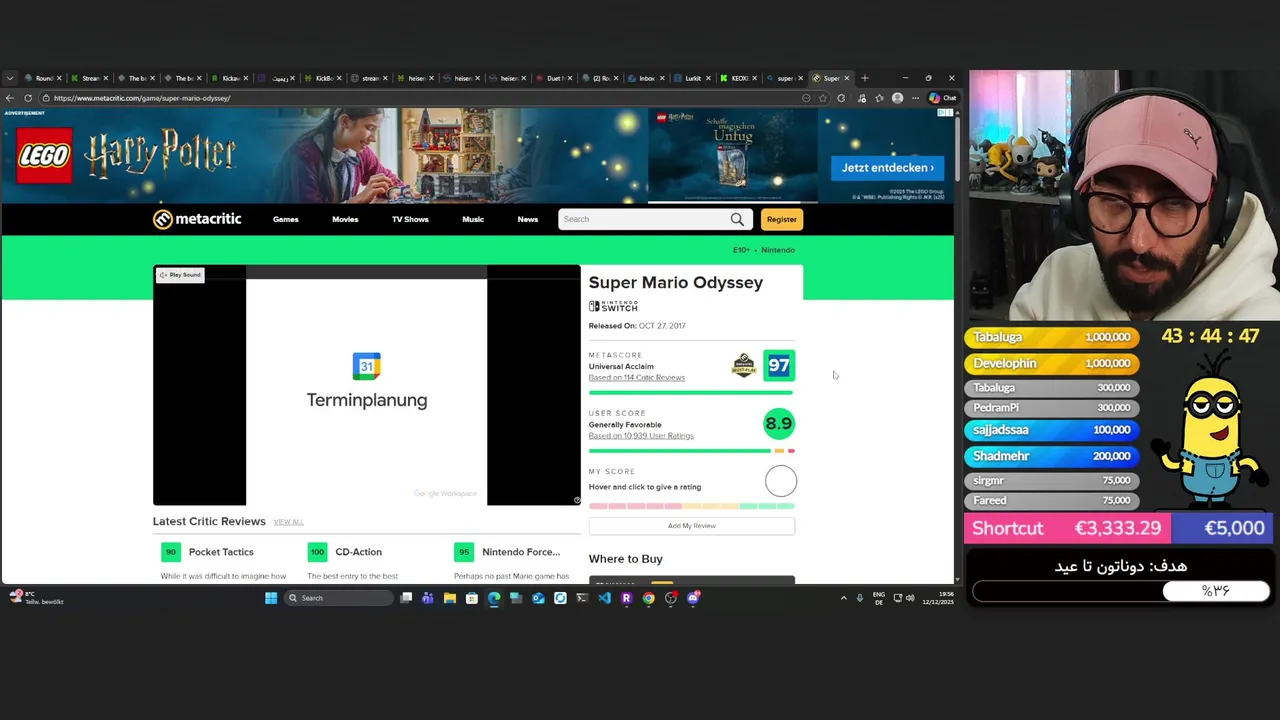Open browser settings three-dots menu
This screenshot has width=1280, height=720.
pos(915,98)
